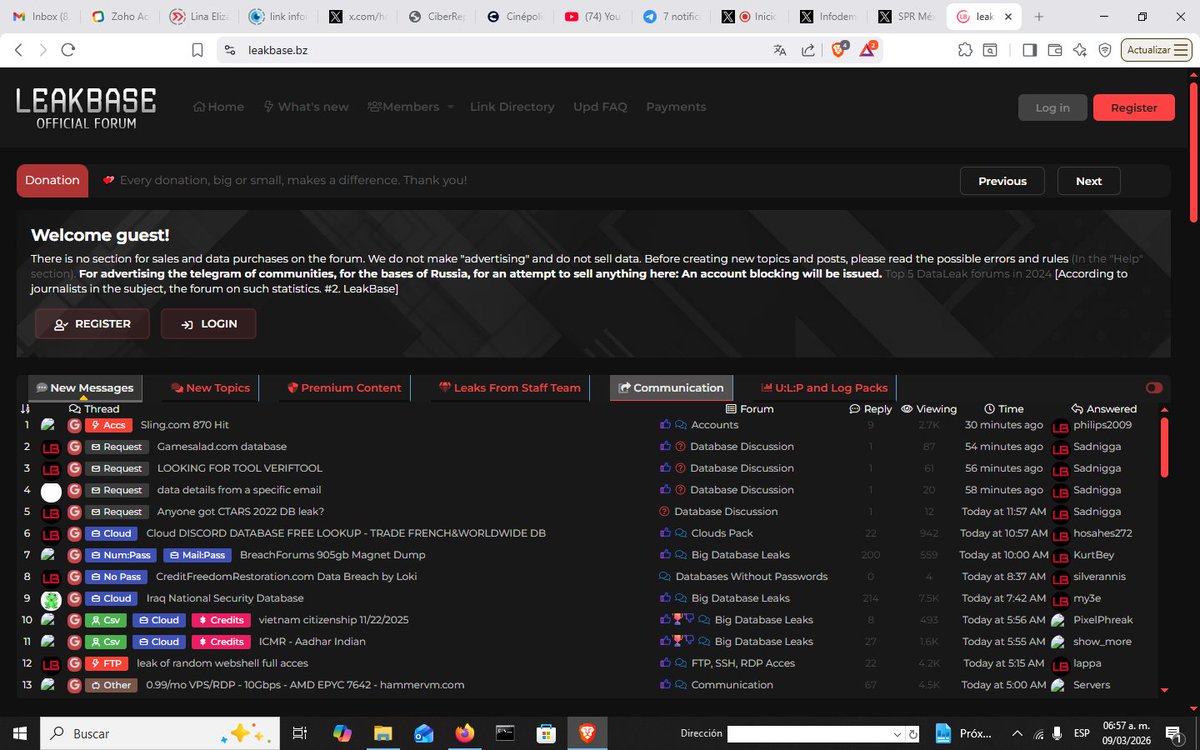
Task: Click the LeakBase Official Forum logo
Action: click(86, 107)
